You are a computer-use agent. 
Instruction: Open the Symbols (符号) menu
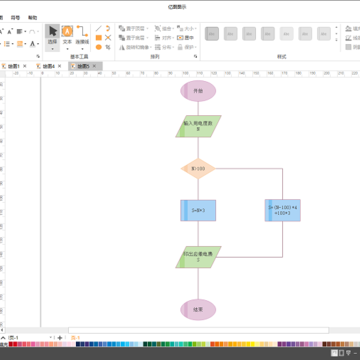15,18
